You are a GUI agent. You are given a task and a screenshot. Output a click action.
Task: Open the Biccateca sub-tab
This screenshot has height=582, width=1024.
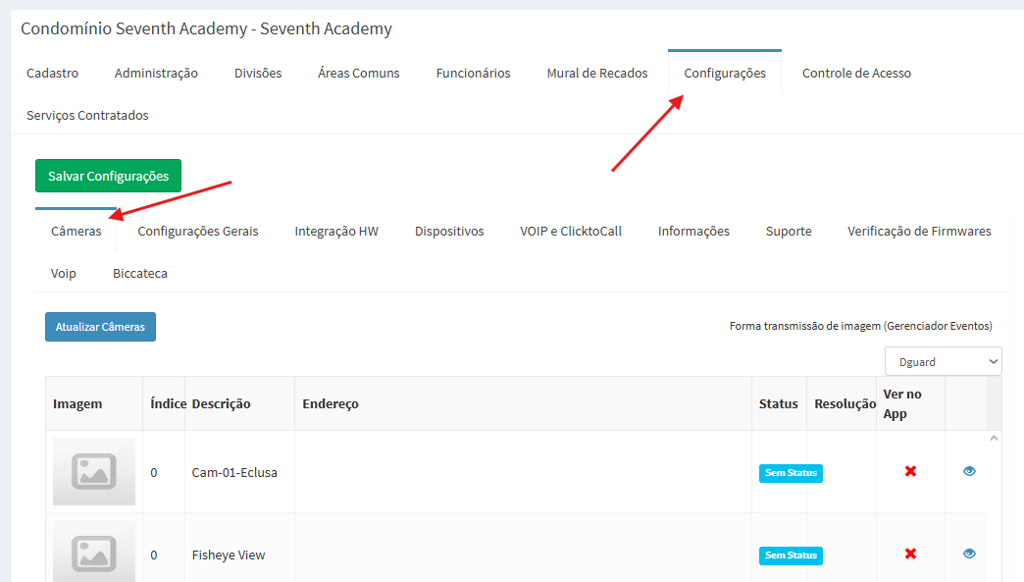click(x=140, y=273)
